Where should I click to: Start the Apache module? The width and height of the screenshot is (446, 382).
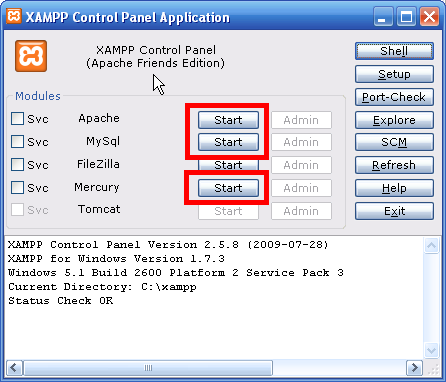coord(228,120)
